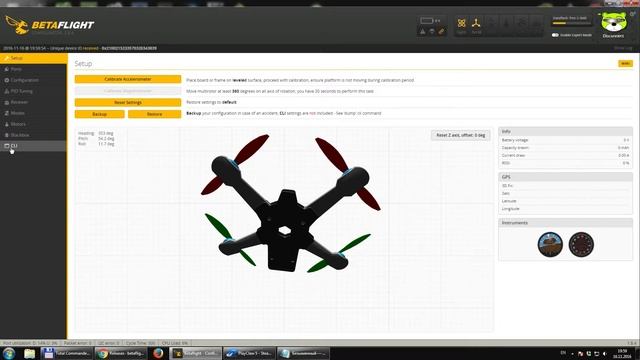Click the 3D Fix row in GPS
This screenshot has width=640, height=360.
(565, 186)
